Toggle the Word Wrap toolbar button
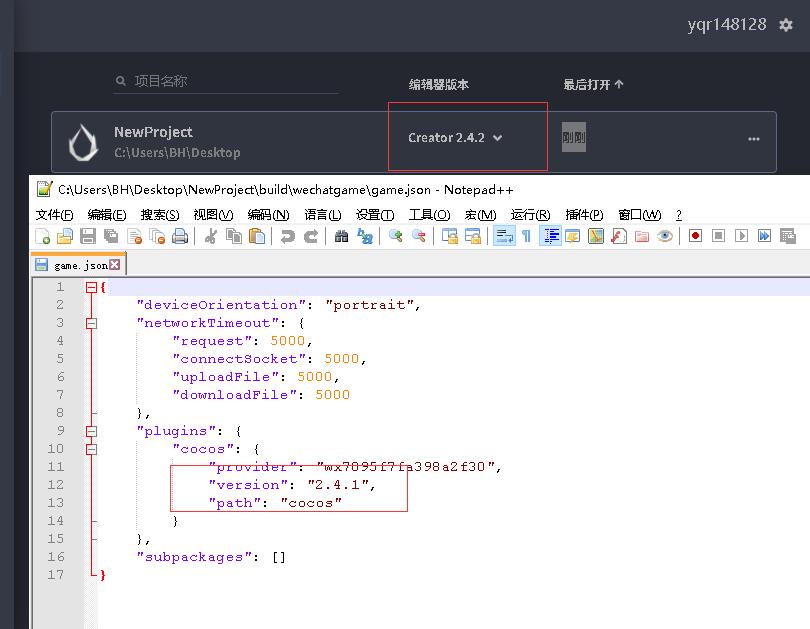Screen dimensions: 810x629 (x=504, y=236)
